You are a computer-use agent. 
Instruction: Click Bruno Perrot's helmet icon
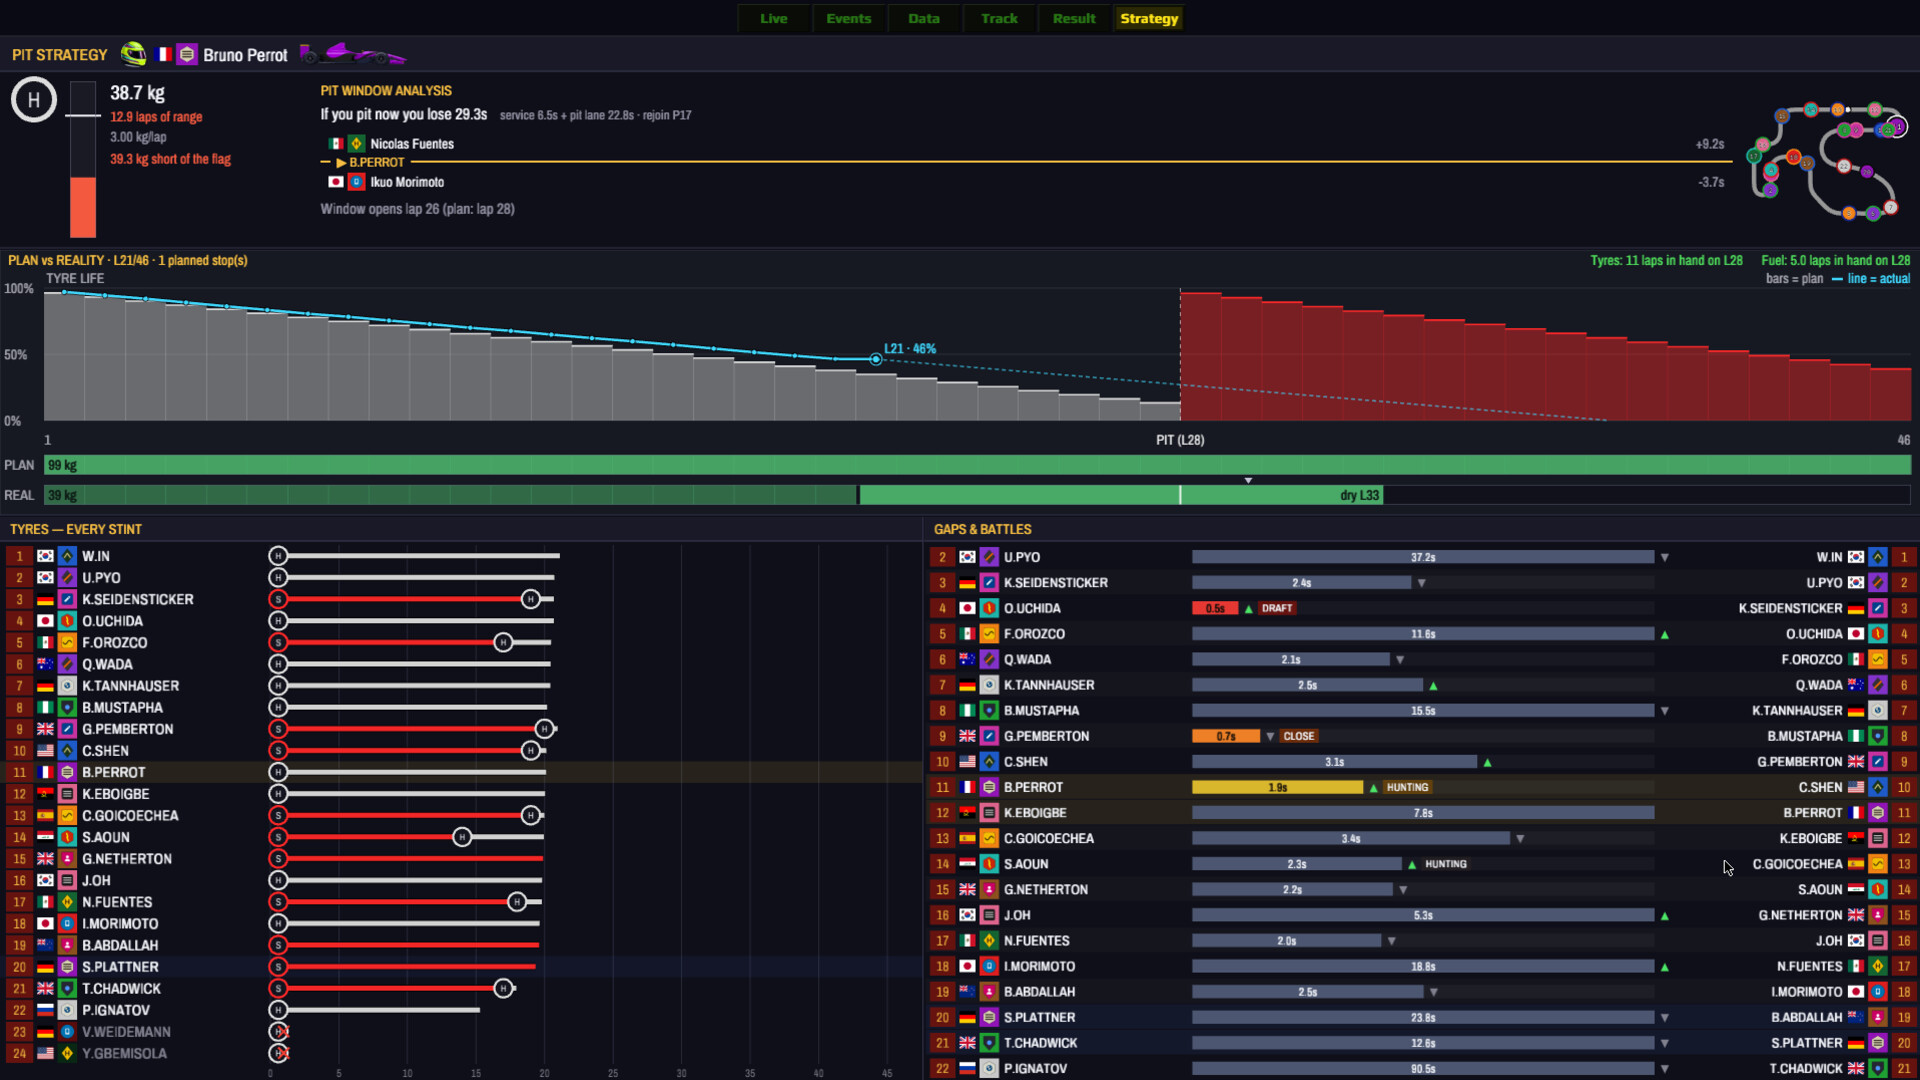coord(133,54)
